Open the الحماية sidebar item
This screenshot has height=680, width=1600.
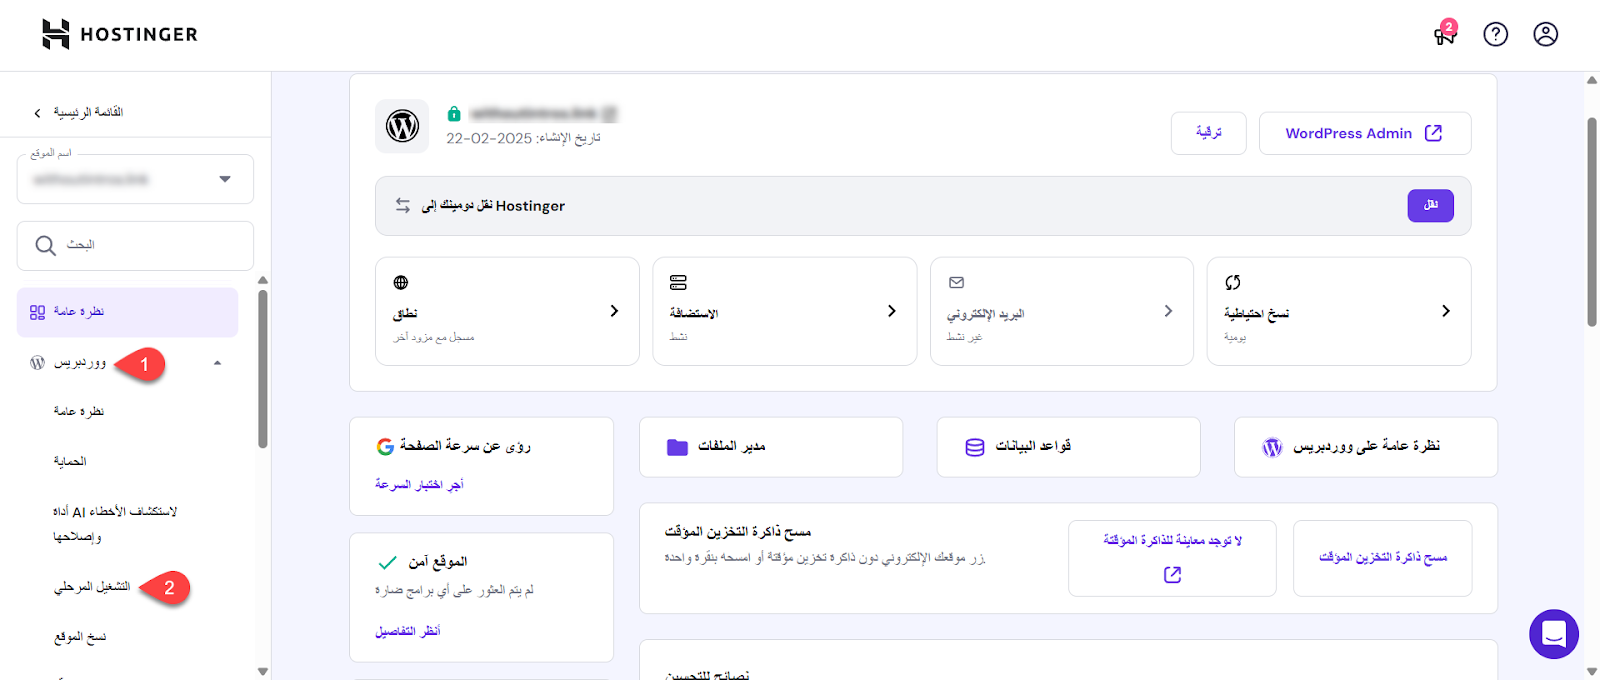pyautogui.click(x=70, y=461)
